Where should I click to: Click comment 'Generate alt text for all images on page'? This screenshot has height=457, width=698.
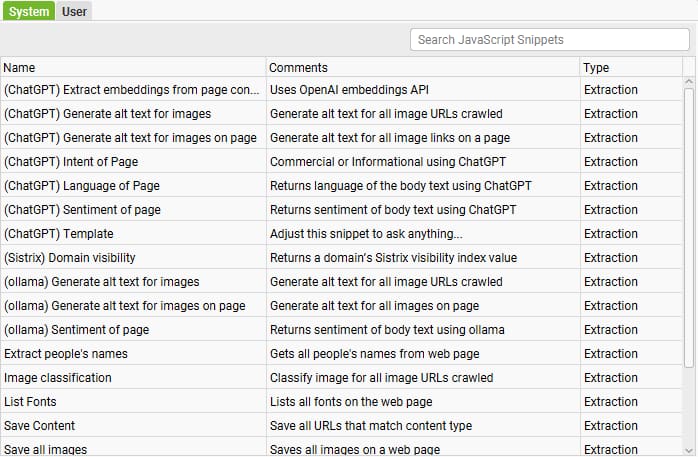(x=374, y=306)
